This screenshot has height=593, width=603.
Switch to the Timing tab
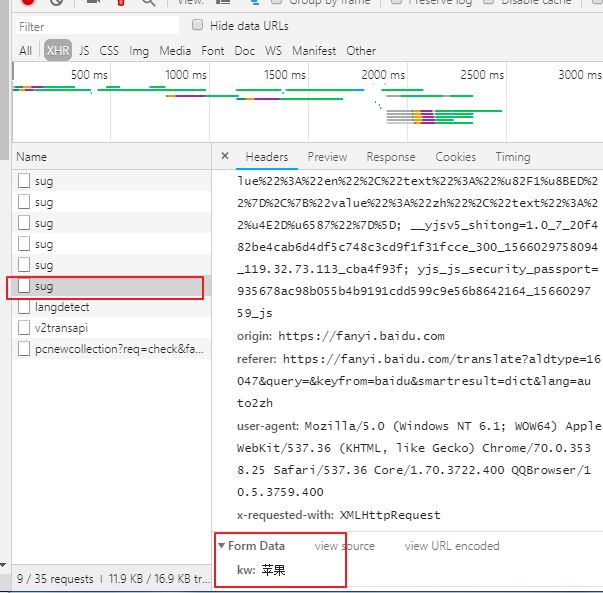point(513,157)
